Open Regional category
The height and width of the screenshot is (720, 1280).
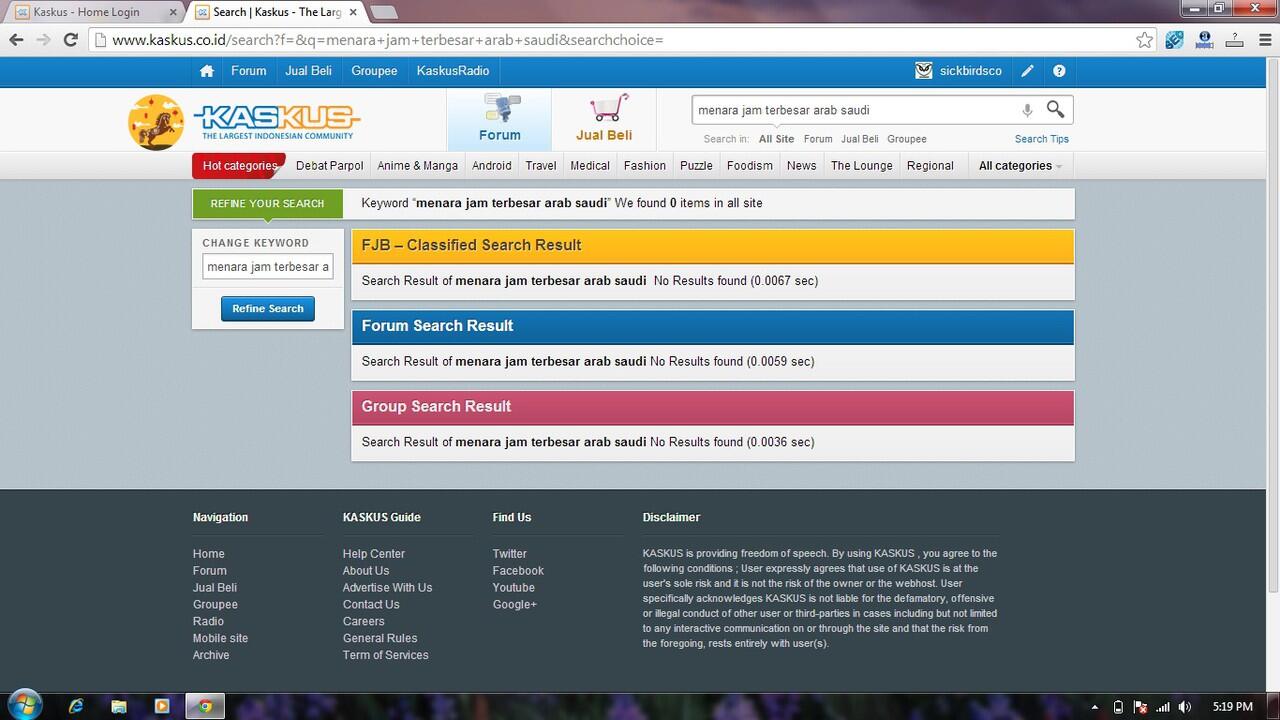coord(930,166)
